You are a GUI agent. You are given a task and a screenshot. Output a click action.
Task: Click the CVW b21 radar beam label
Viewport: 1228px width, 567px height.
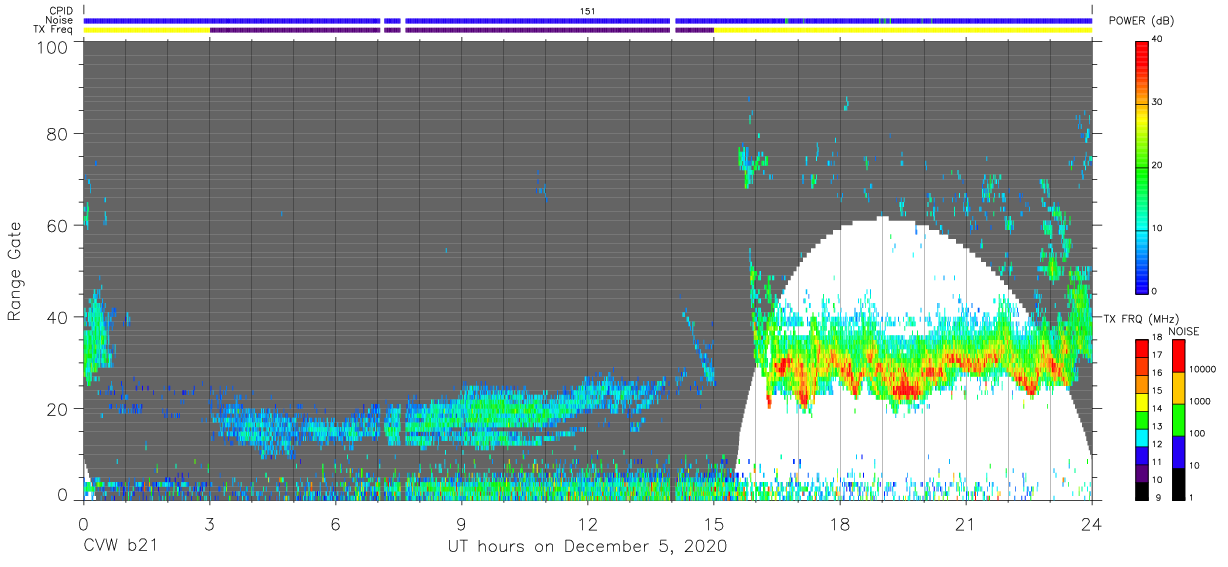point(120,547)
